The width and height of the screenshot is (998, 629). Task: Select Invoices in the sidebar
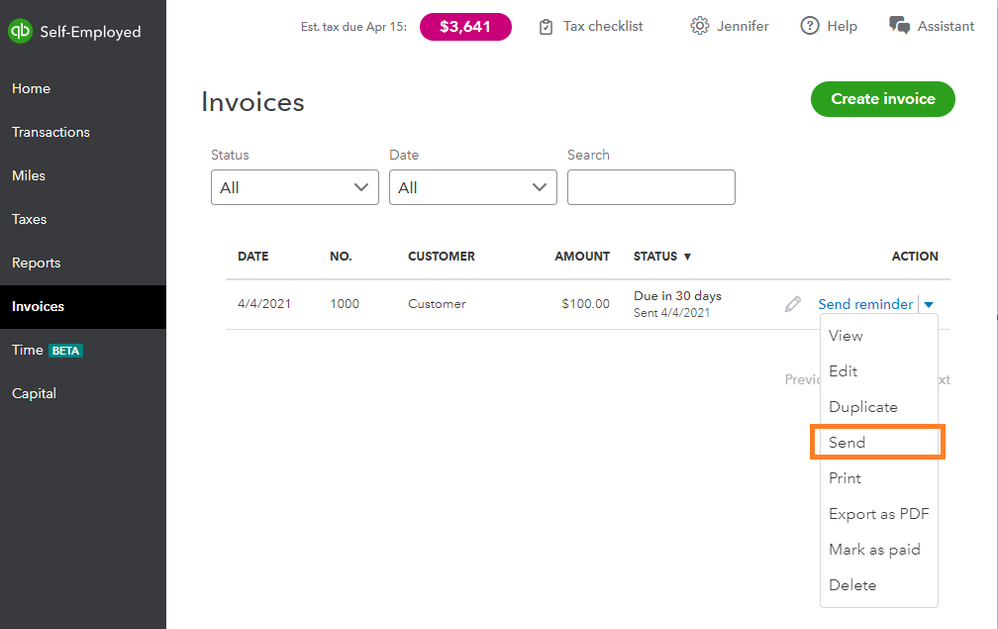click(83, 306)
